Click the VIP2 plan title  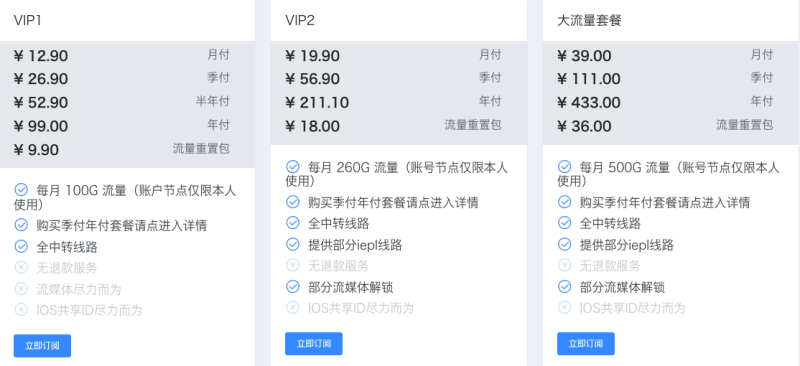(x=300, y=21)
